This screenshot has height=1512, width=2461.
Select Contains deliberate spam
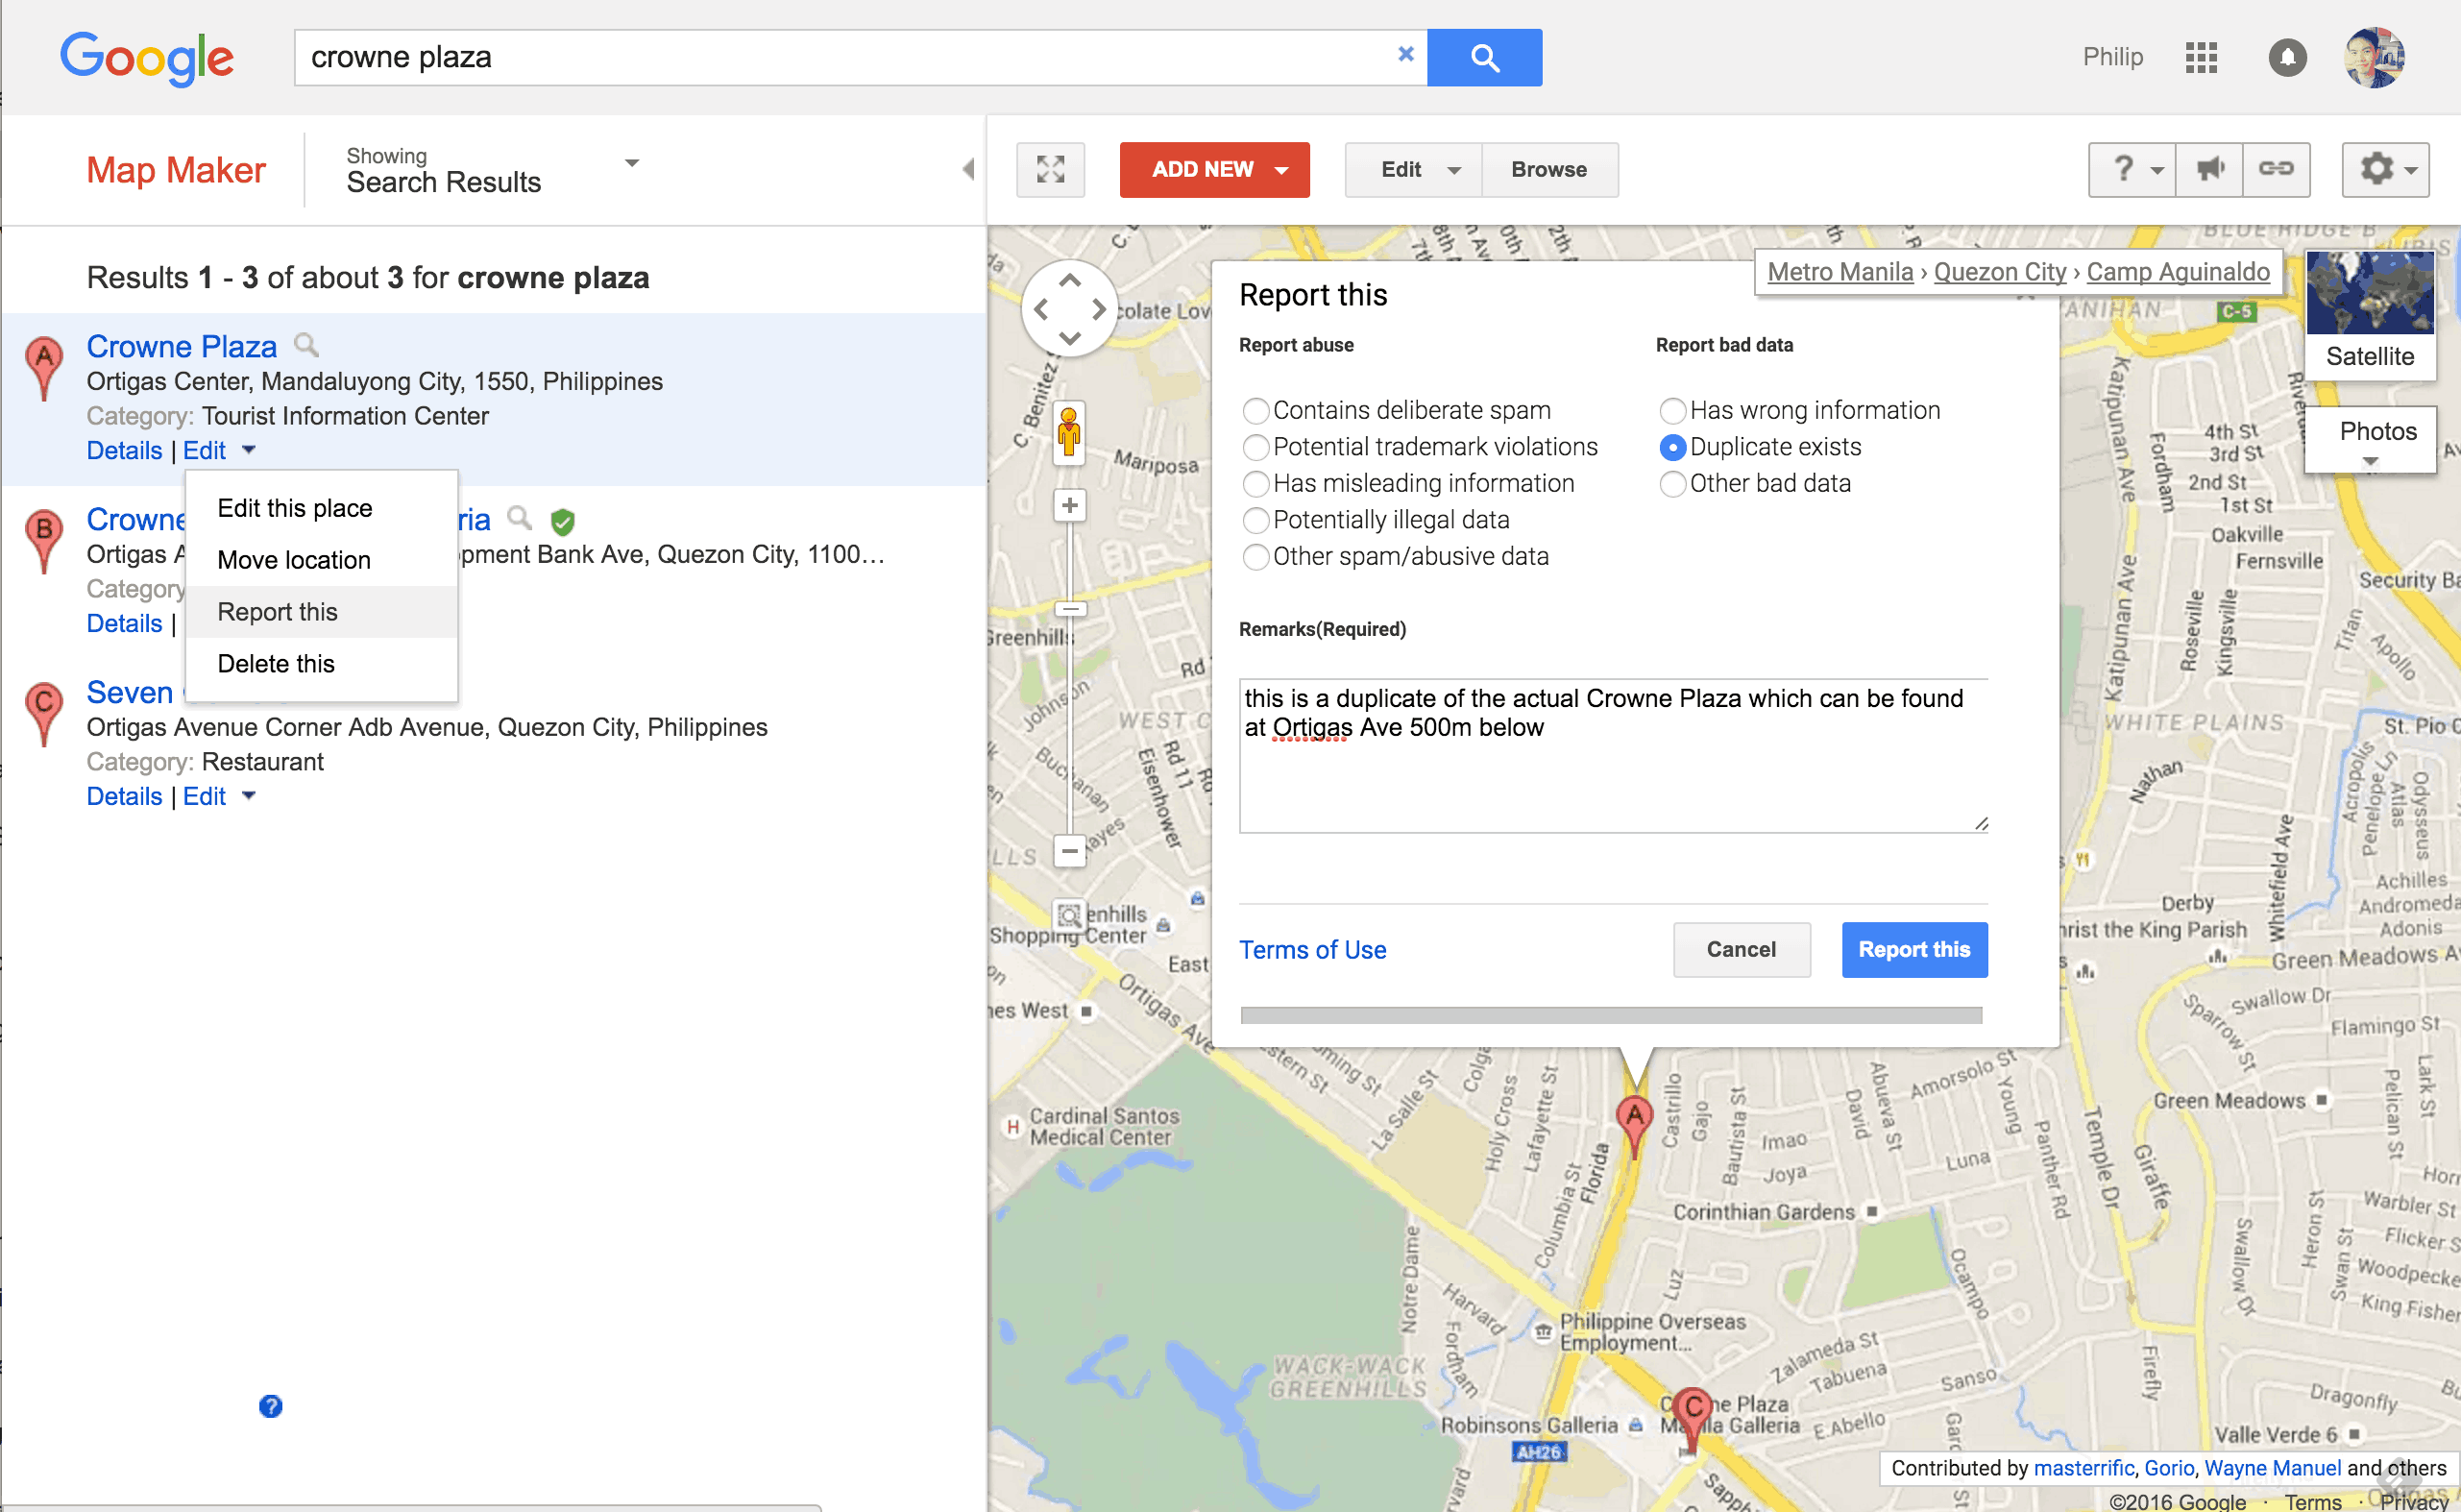(1255, 411)
